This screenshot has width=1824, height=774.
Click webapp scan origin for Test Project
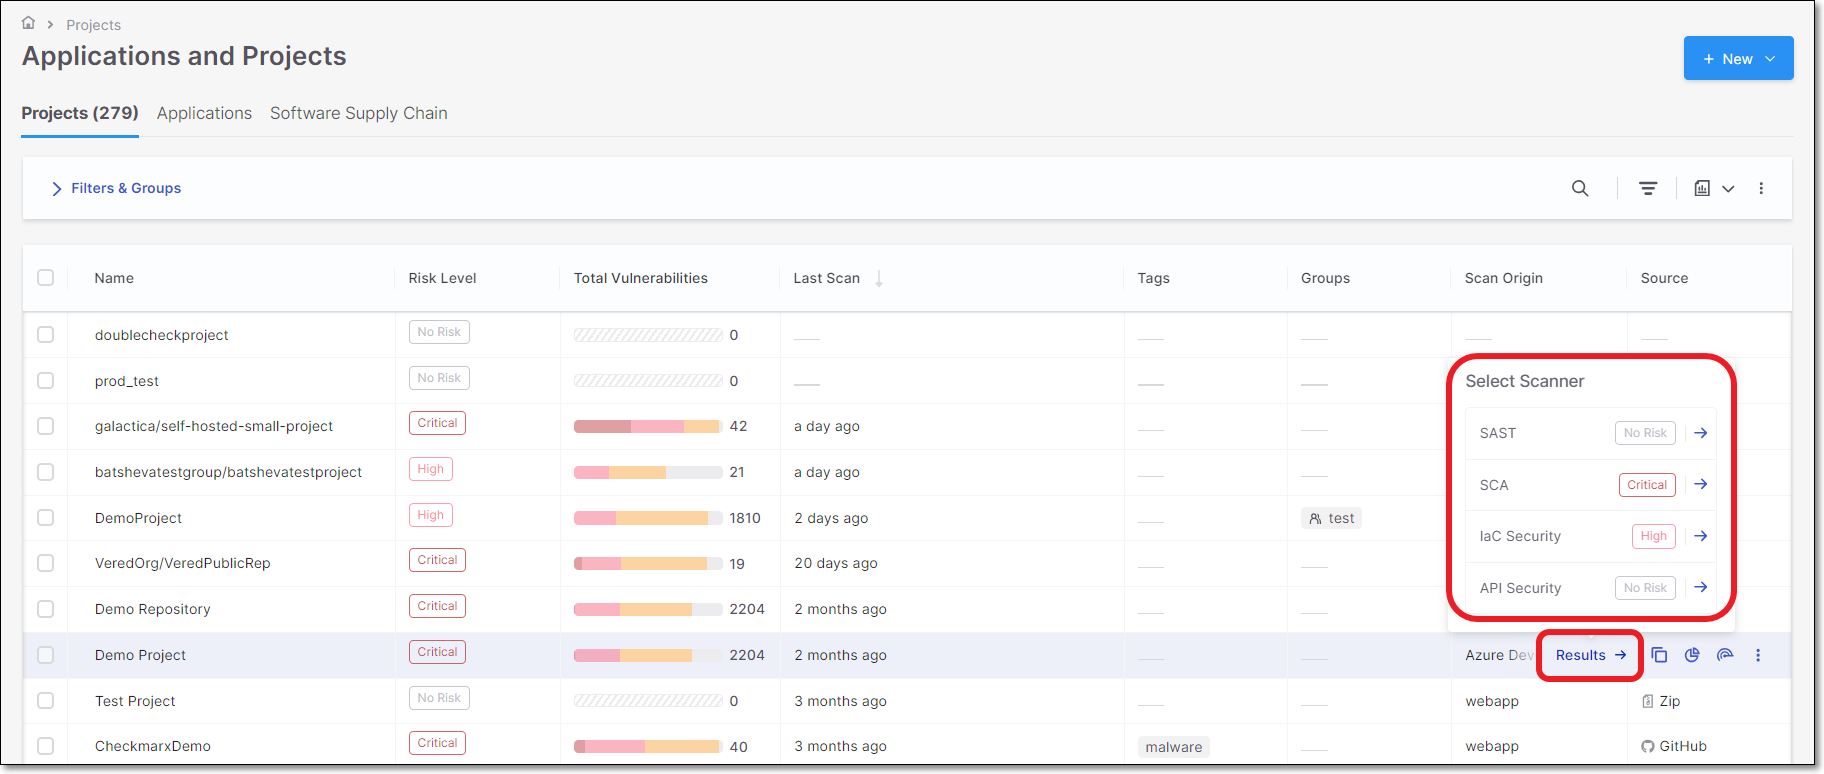(x=1492, y=701)
